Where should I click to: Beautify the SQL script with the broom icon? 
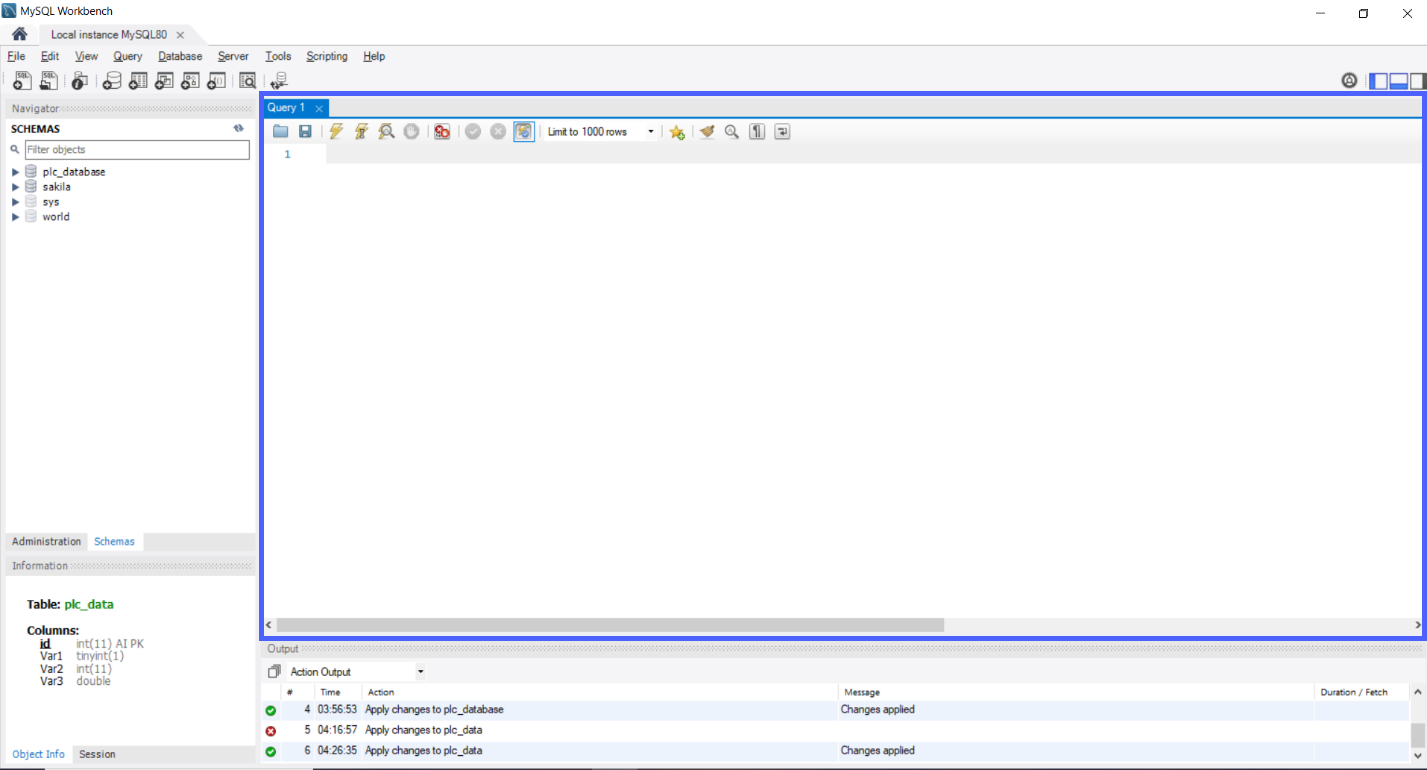[x=706, y=131]
